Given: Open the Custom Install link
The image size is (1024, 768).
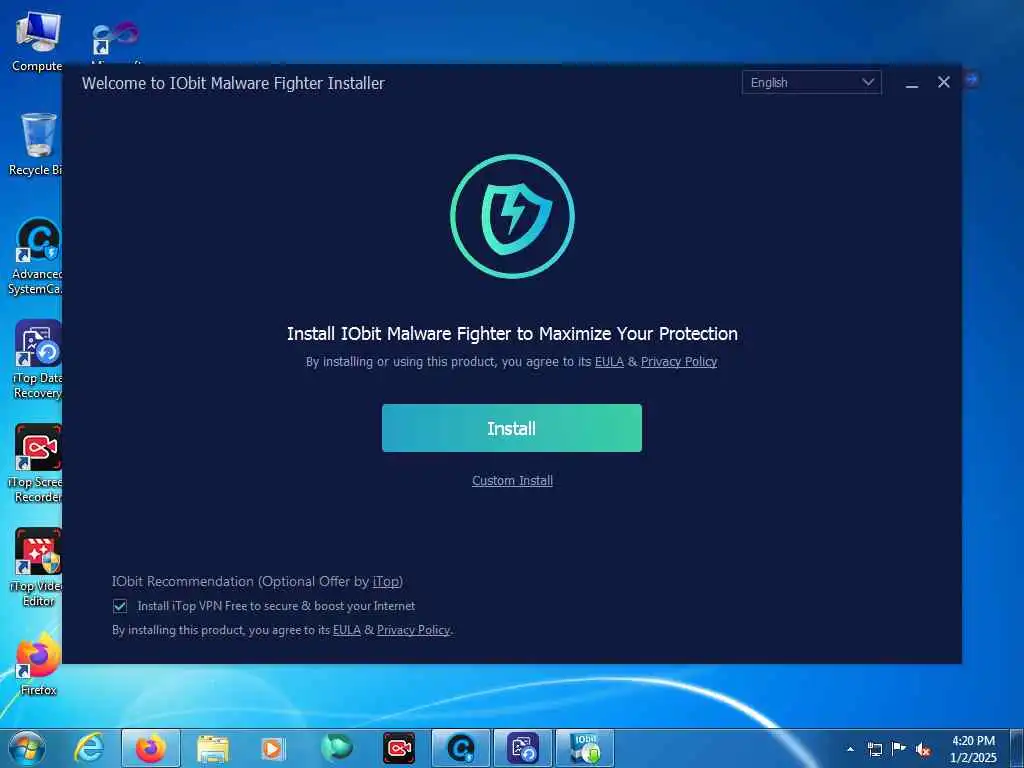Looking at the screenshot, I should coord(512,481).
